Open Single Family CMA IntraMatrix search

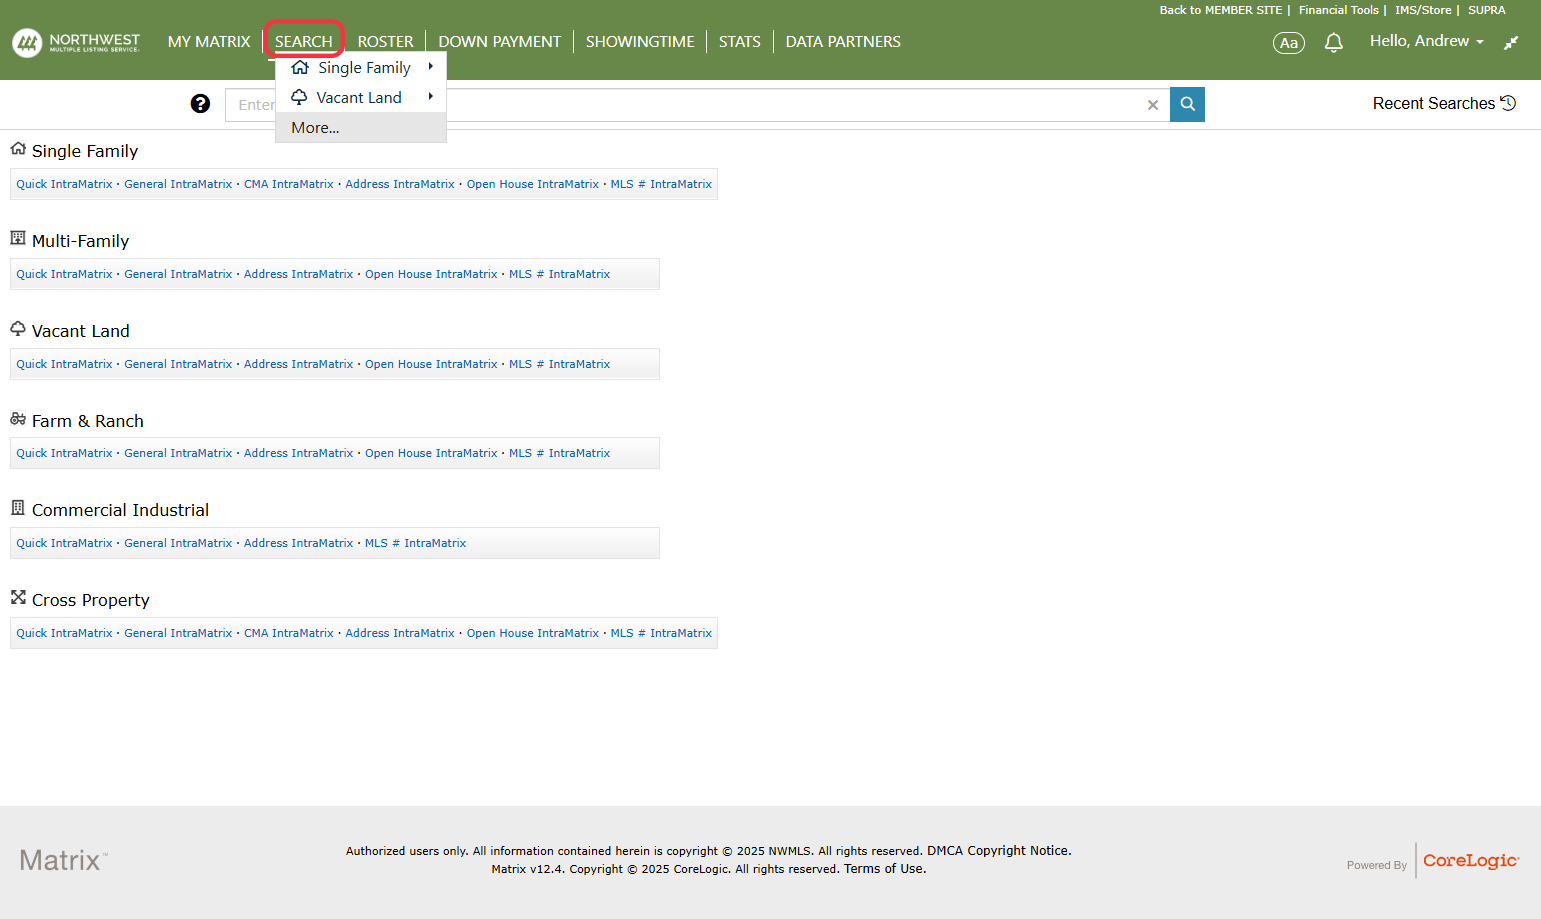[289, 184]
